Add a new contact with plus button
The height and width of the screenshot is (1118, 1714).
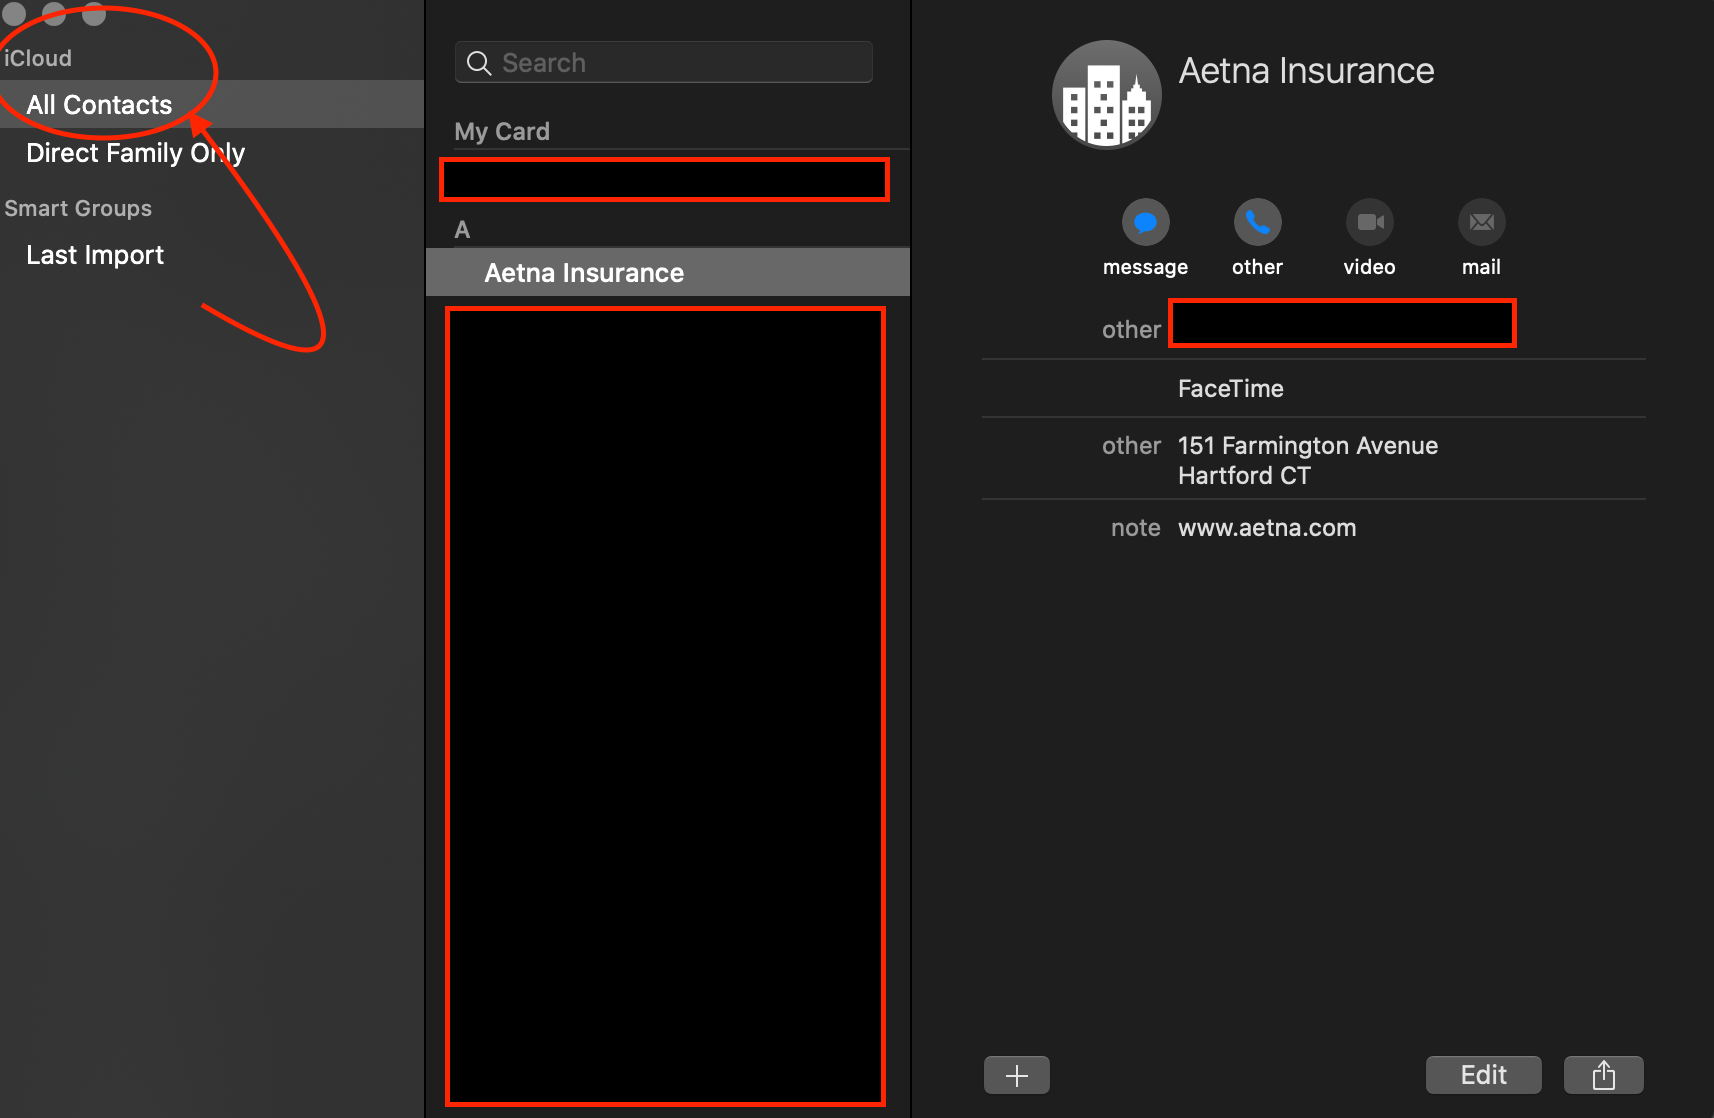click(x=1016, y=1075)
